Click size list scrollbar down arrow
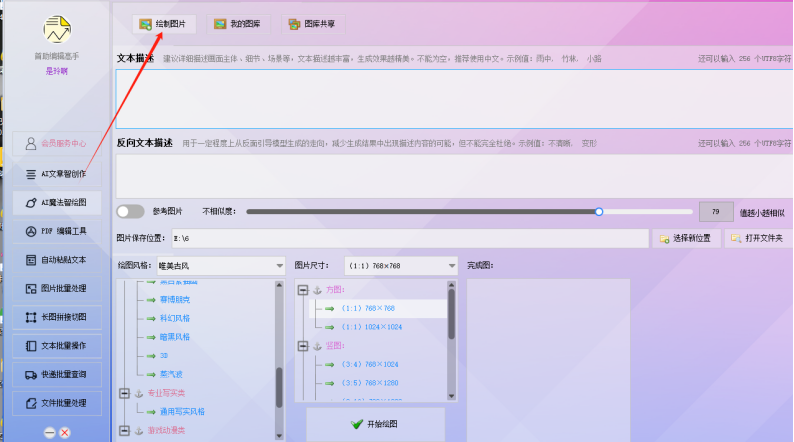Viewport: 794px width, 442px height. tap(451, 396)
